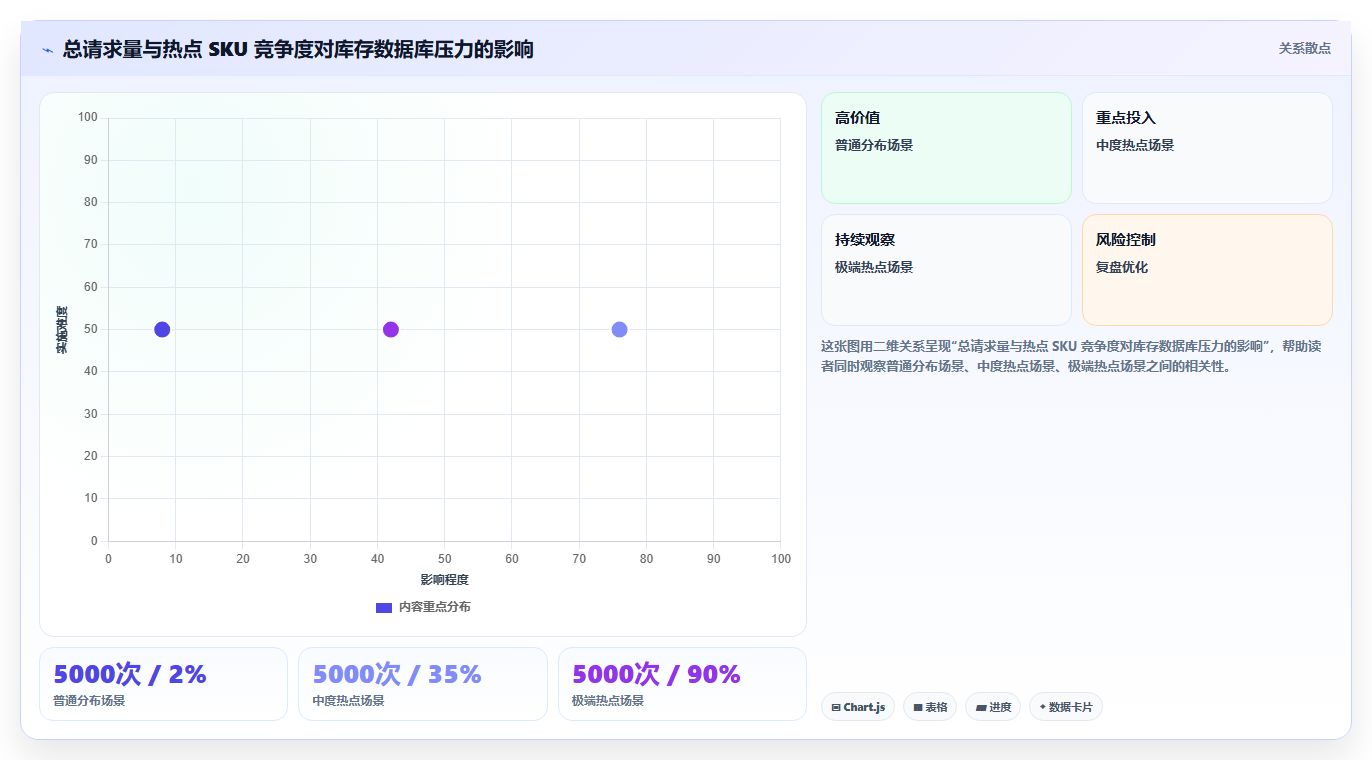Click the 实施难度 y-axis label
The width and height of the screenshot is (1372, 760).
tap(62, 330)
